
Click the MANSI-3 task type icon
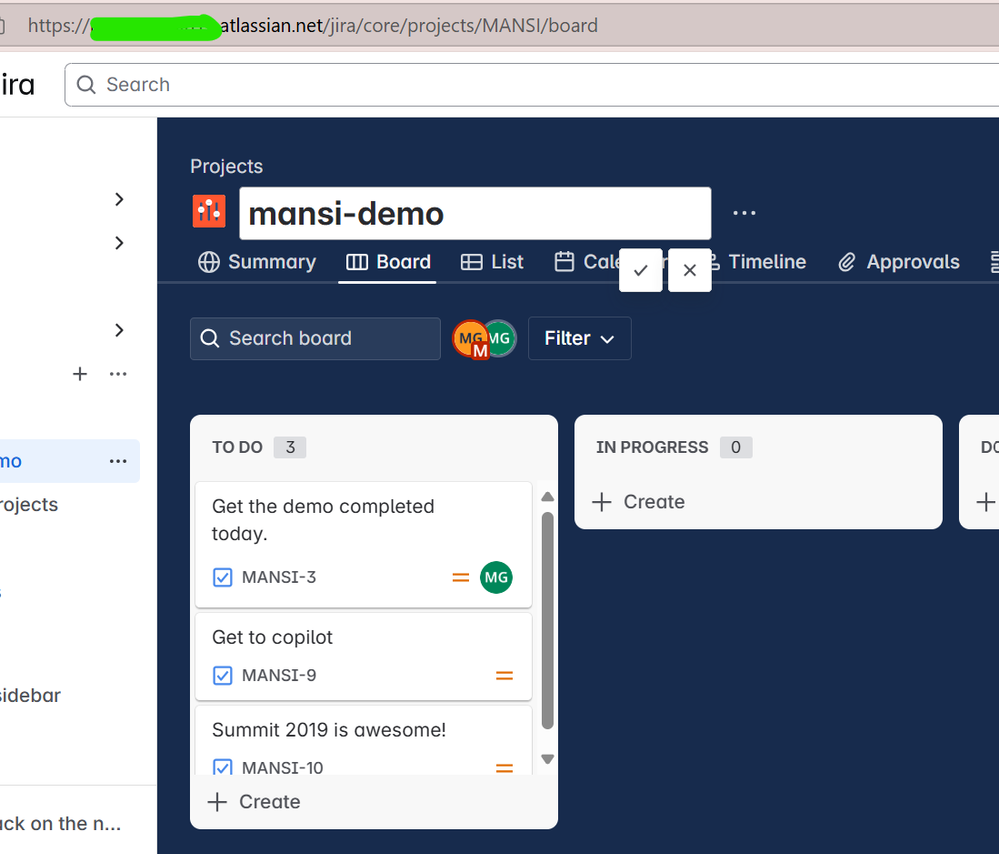222,577
